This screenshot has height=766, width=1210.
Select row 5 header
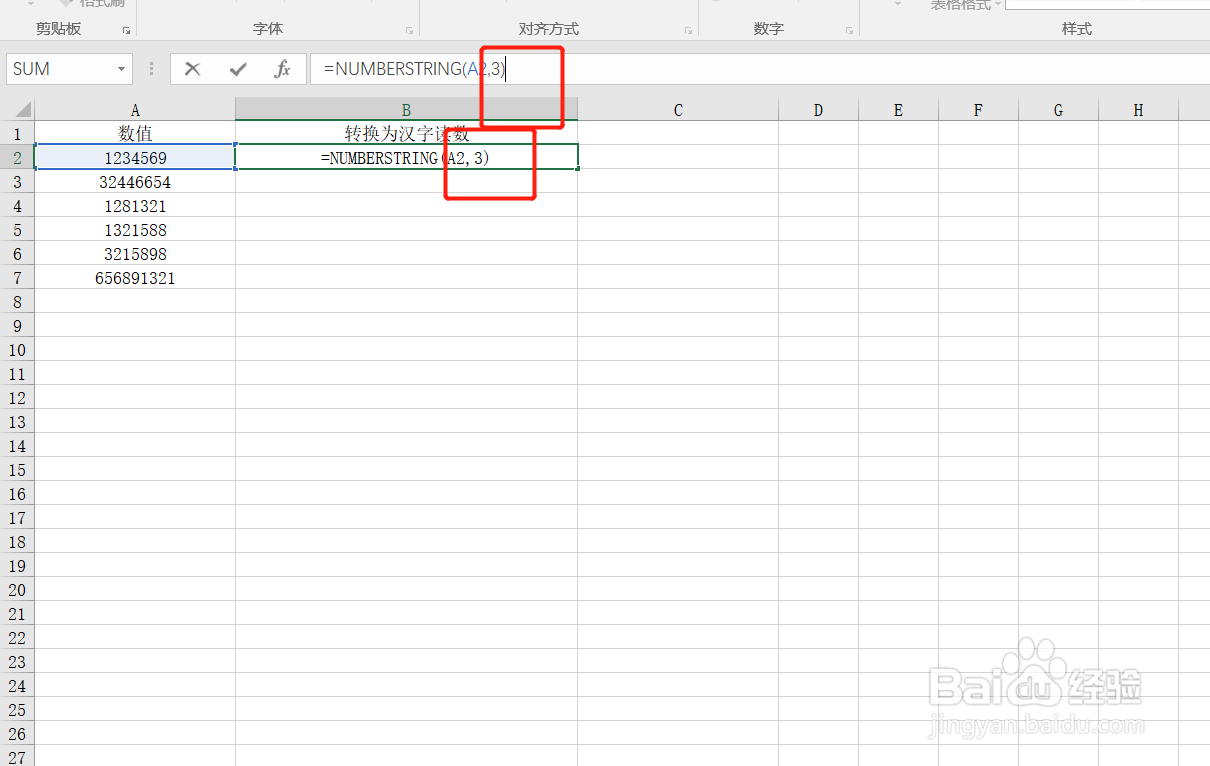click(17, 229)
